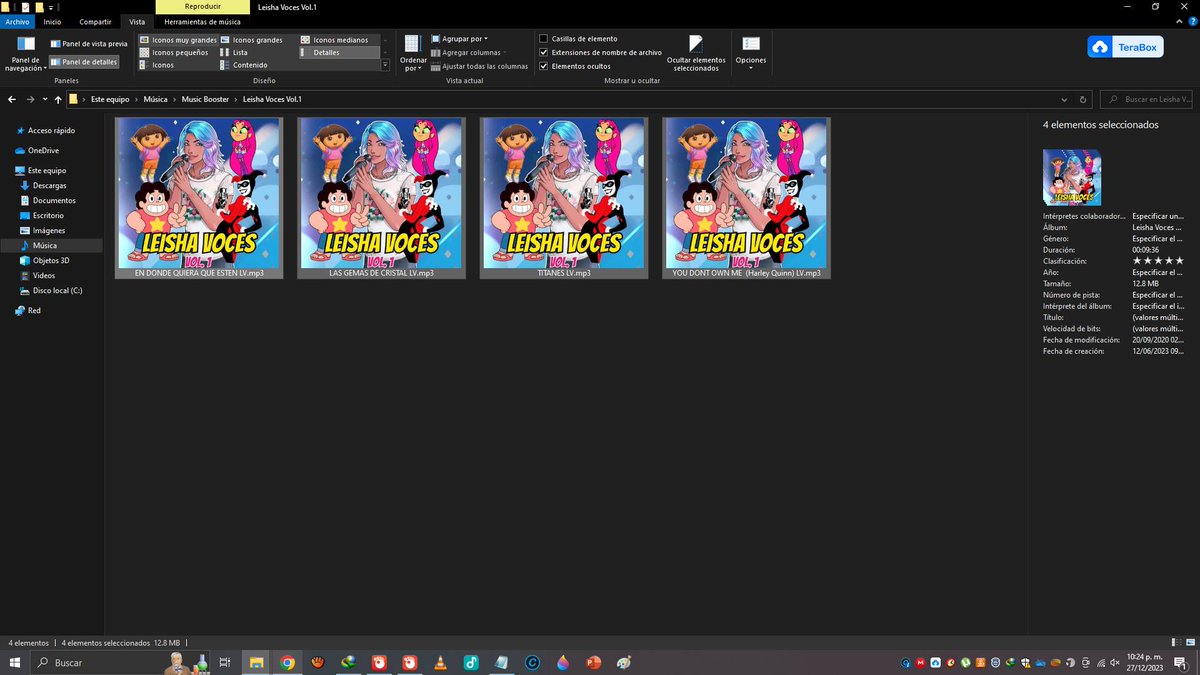
Task: Open Red in sidebar
Action: pos(34,311)
